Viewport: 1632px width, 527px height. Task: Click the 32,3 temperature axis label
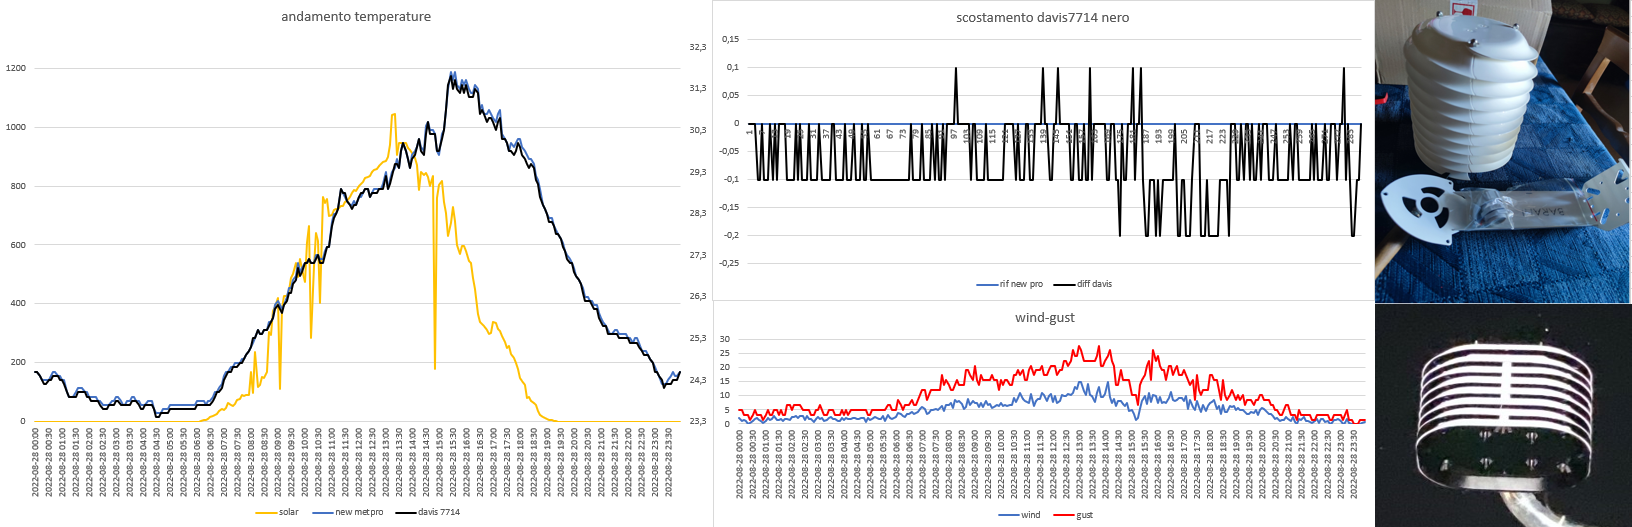pos(697,47)
